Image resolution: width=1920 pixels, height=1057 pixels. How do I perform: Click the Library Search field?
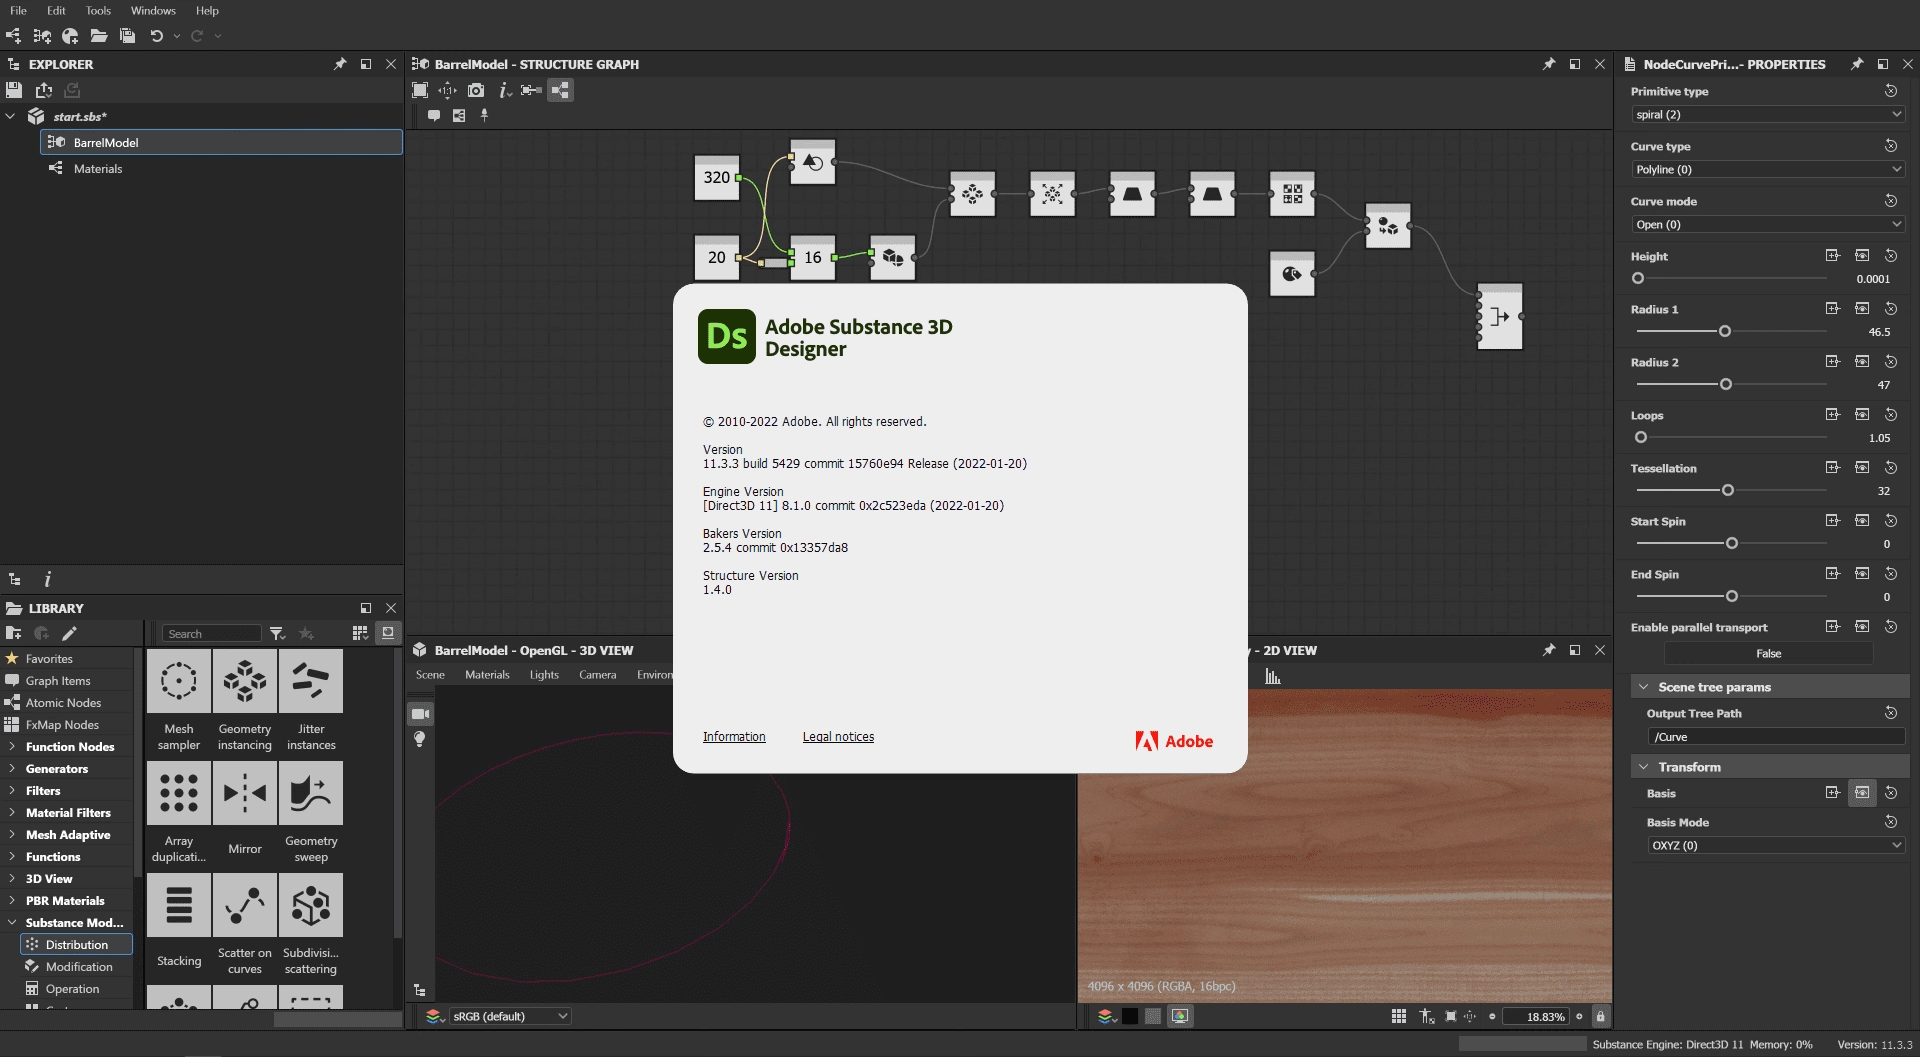click(x=212, y=634)
